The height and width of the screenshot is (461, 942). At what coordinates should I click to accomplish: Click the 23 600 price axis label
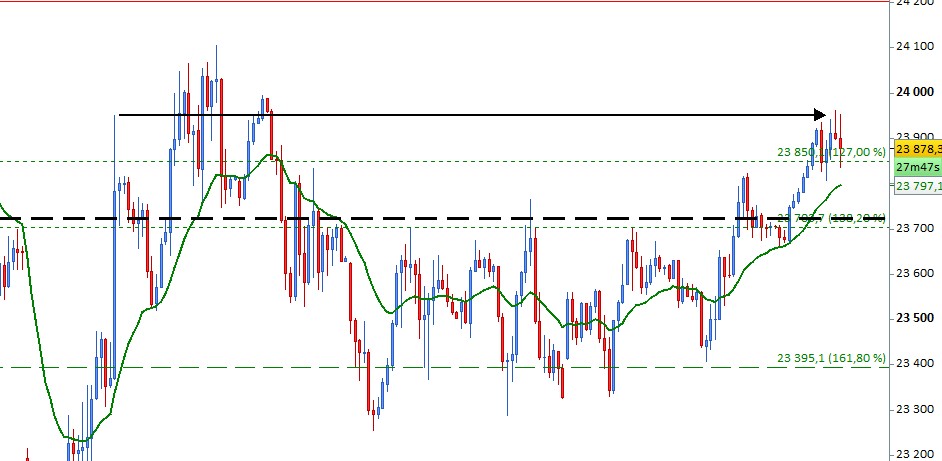pyautogui.click(x=915, y=273)
